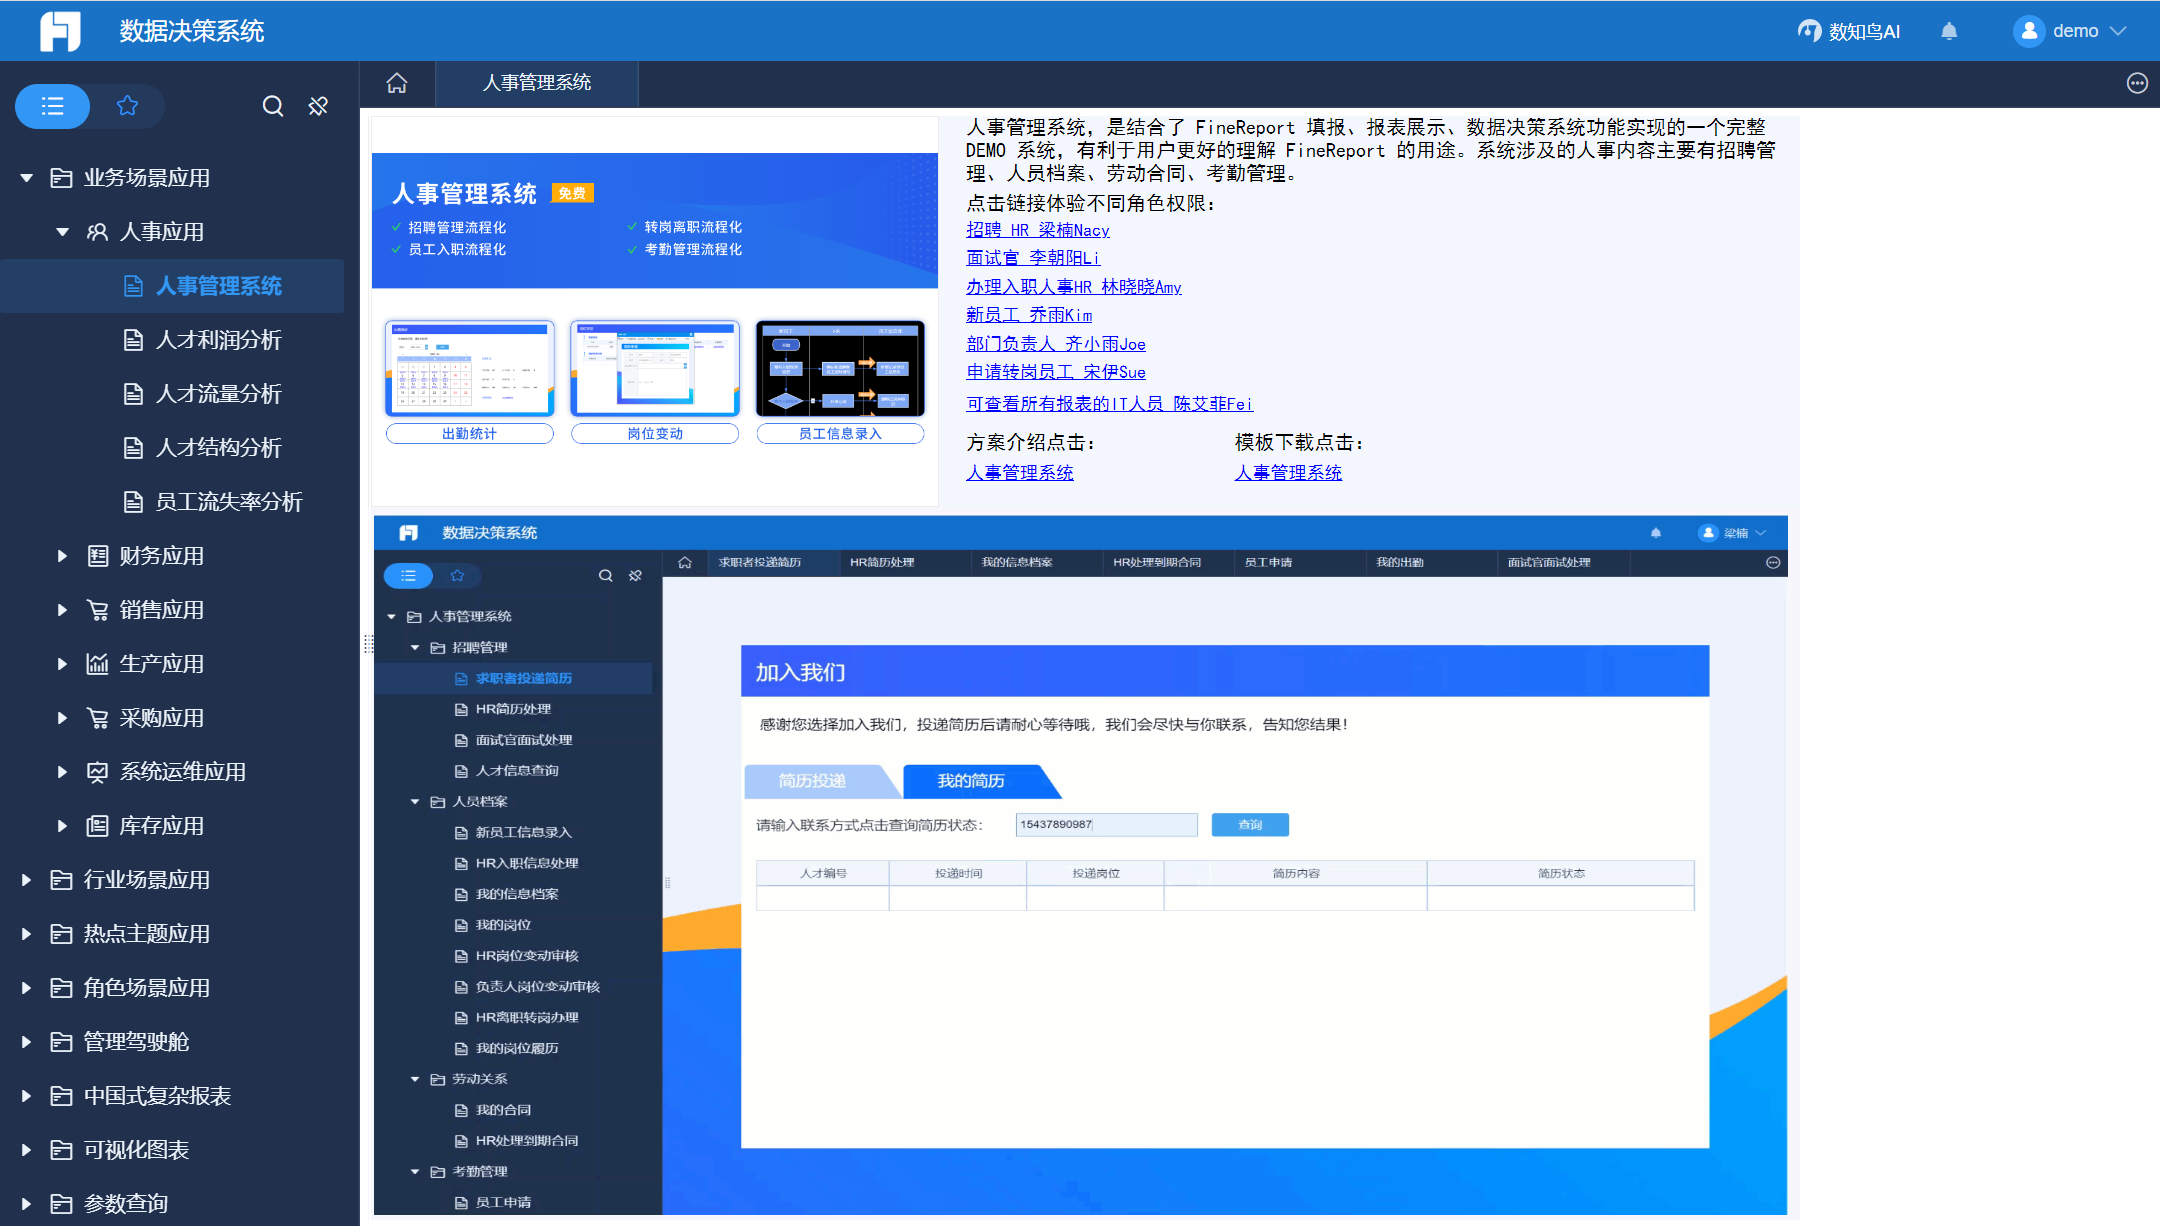
Task: Go to the home tab icon
Action: click(397, 83)
